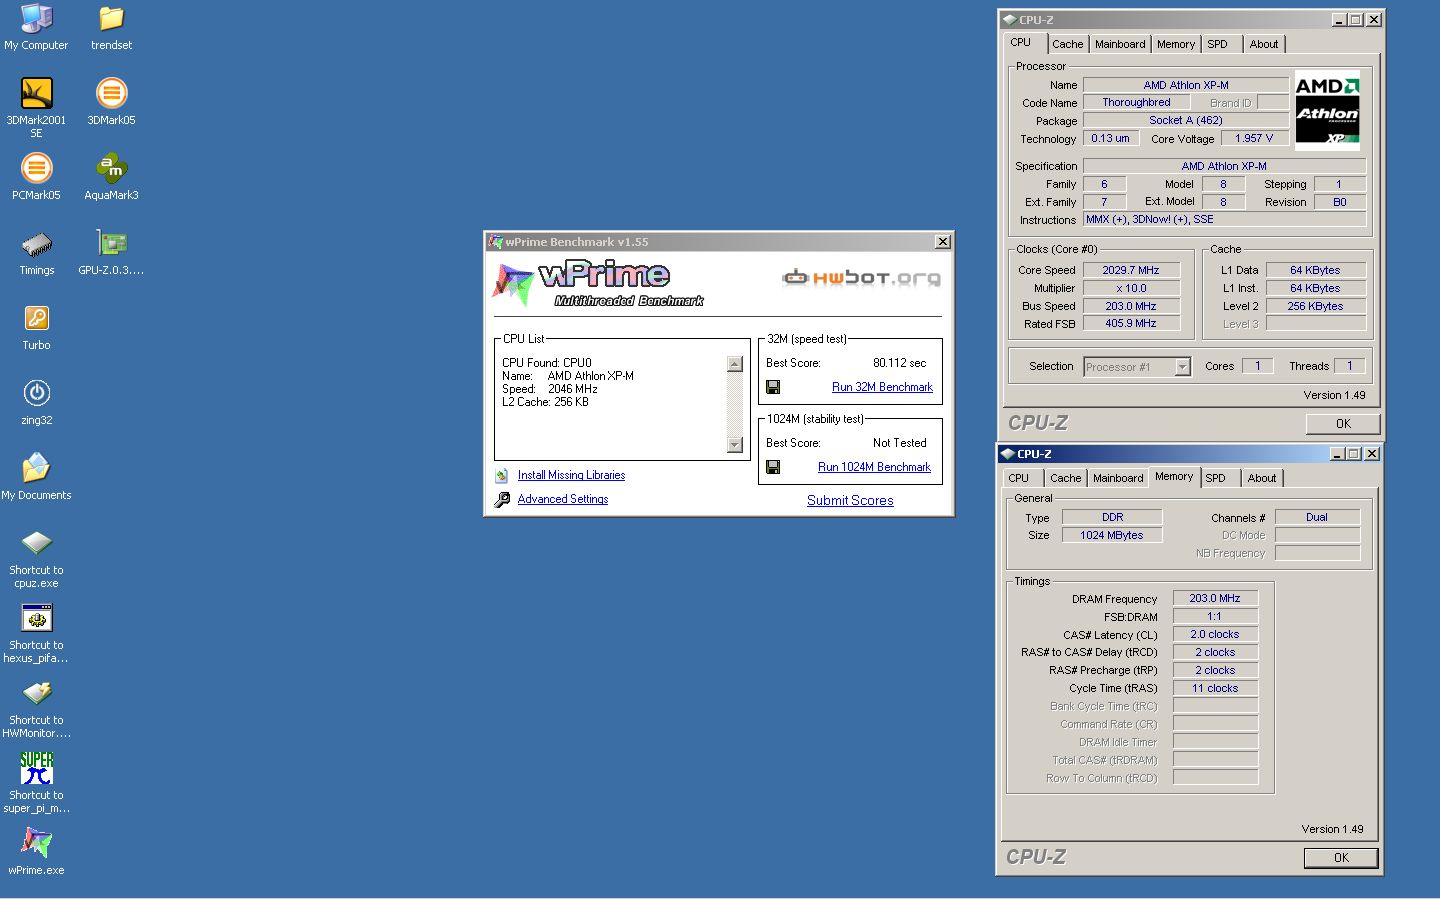The height and width of the screenshot is (900, 1440).
Task: Launch the PCMark05 desktop icon
Action: pyautogui.click(x=36, y=168)
